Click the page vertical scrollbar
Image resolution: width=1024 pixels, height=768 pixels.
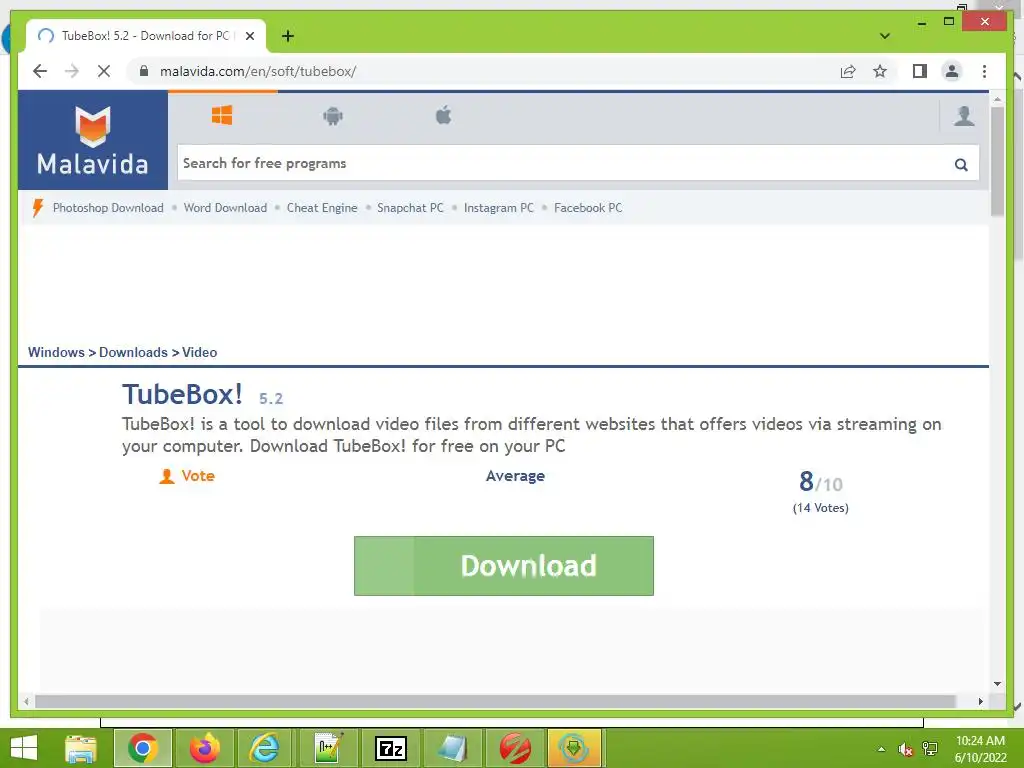pos(997,160)
